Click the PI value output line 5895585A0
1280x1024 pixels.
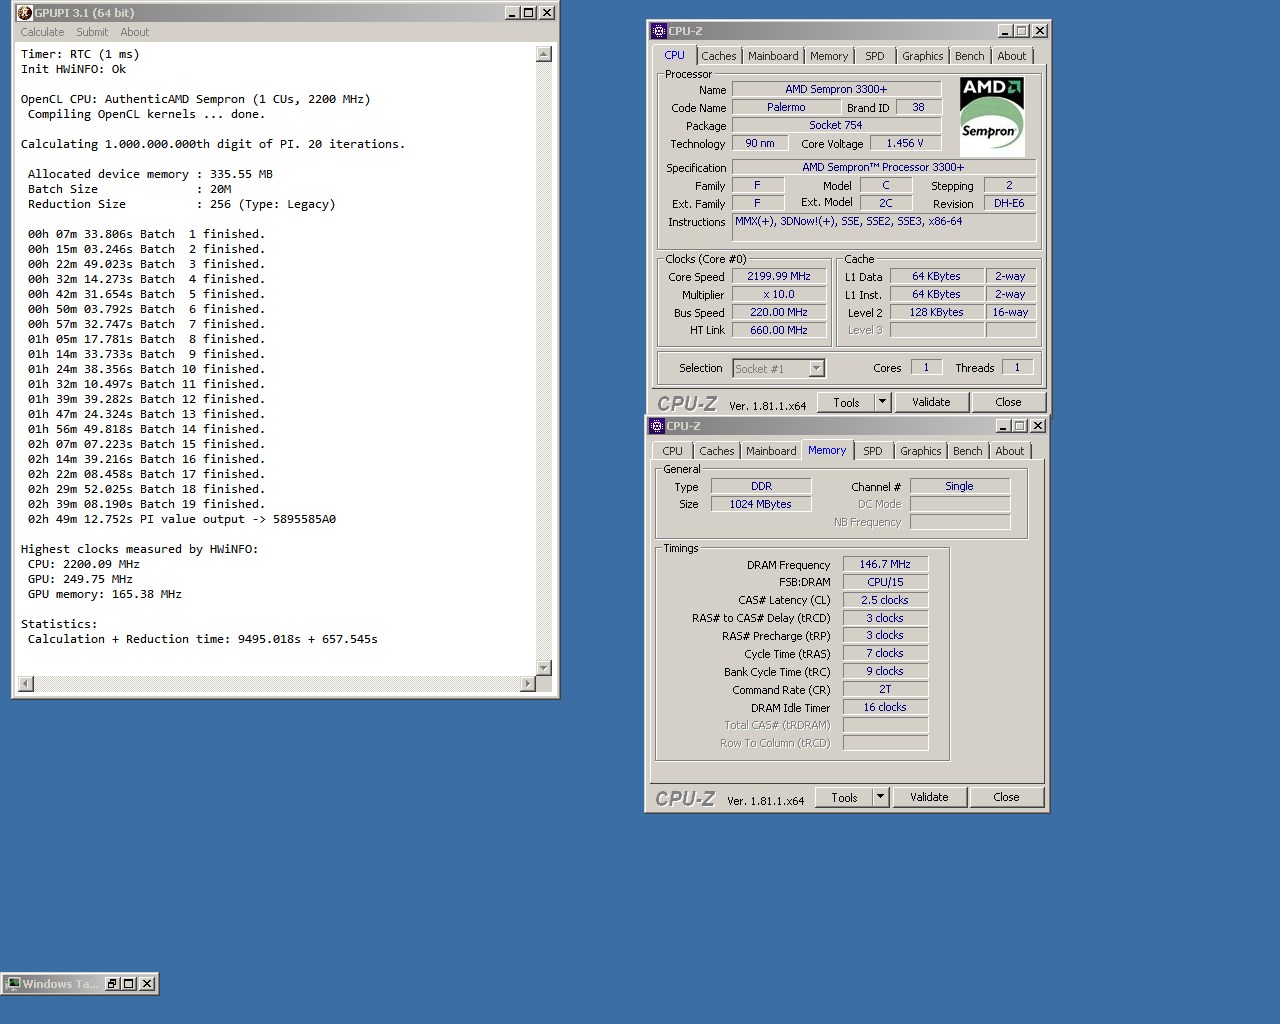click(182, 519)
